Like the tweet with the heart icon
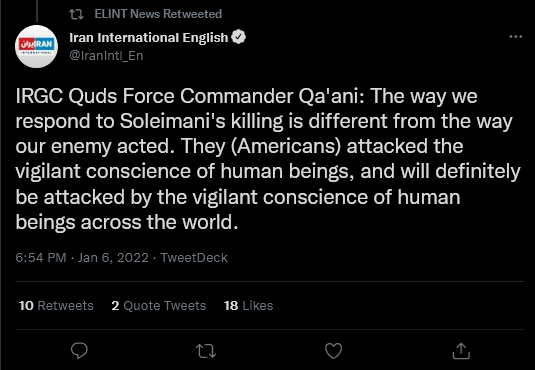Screen dimensions: 535x370 click(333, 351)
